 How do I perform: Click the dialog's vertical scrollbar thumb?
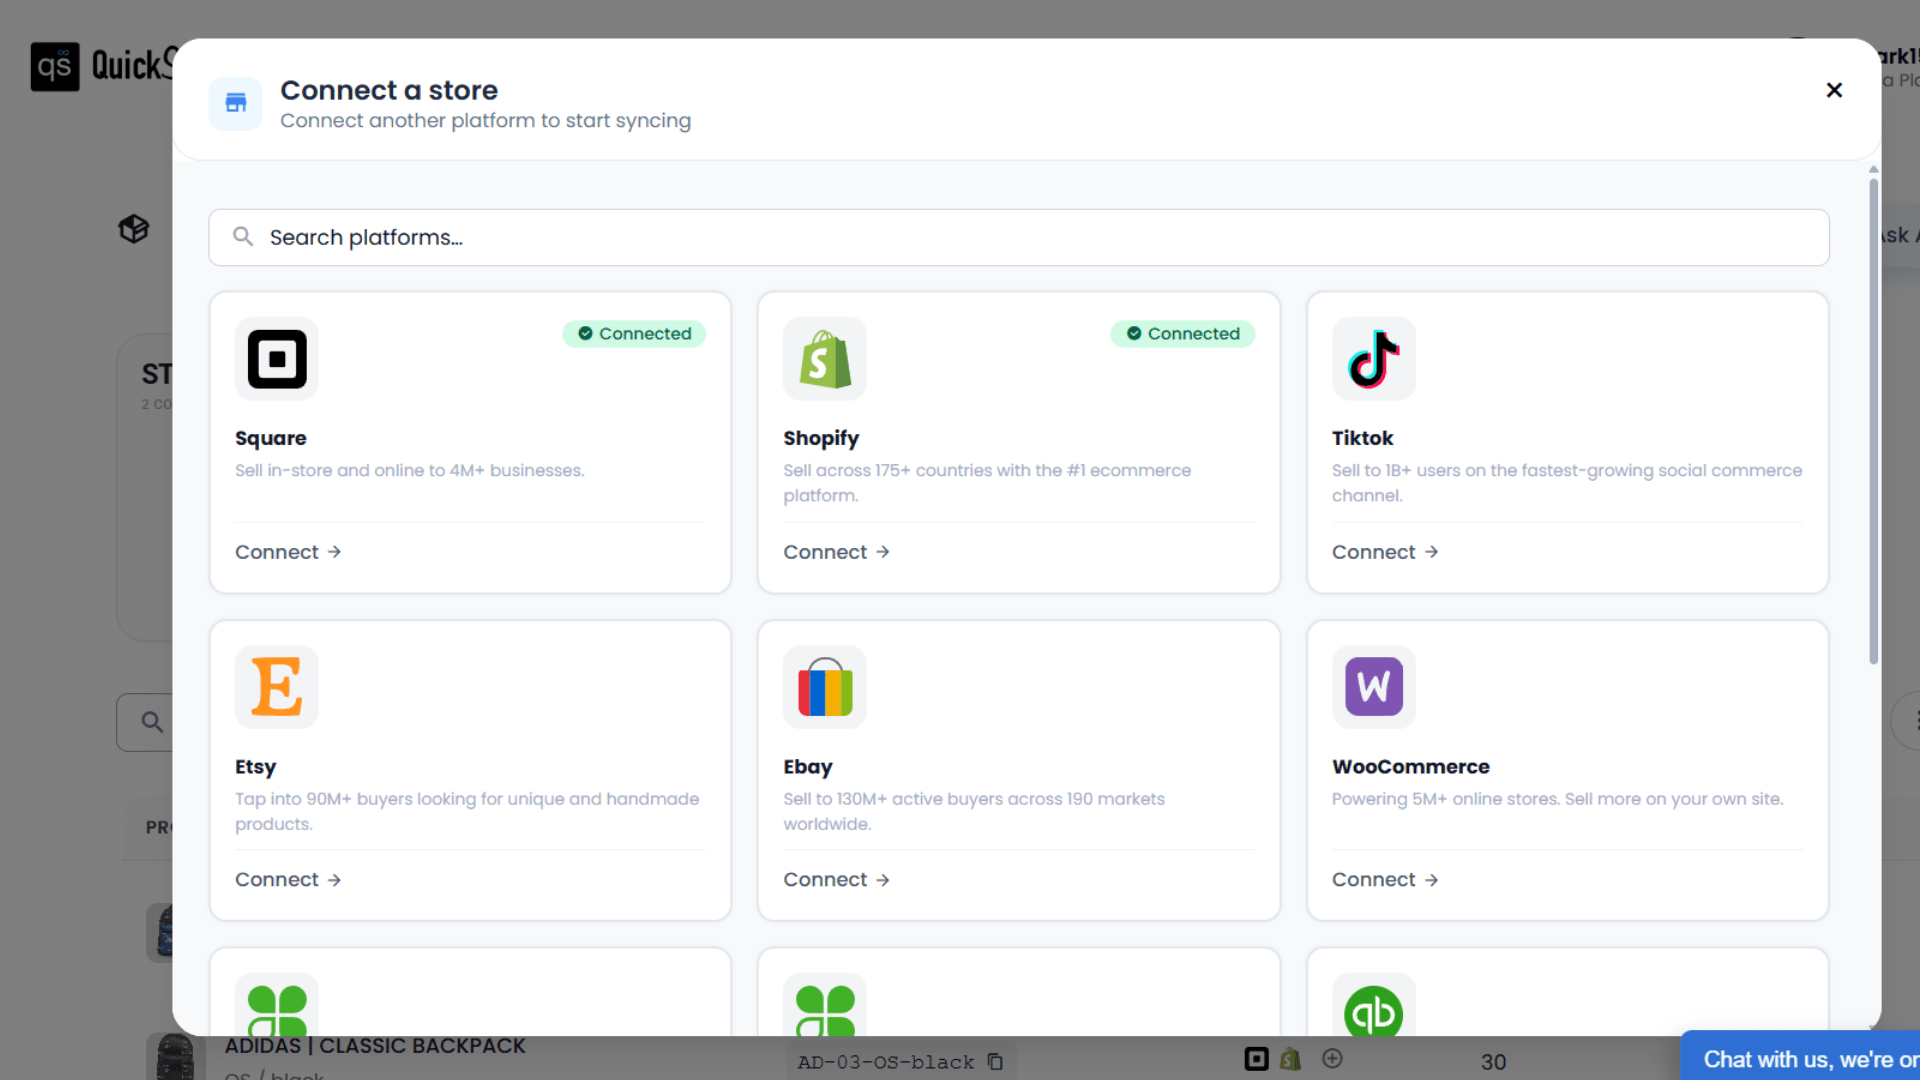[x=1873, y=420]
